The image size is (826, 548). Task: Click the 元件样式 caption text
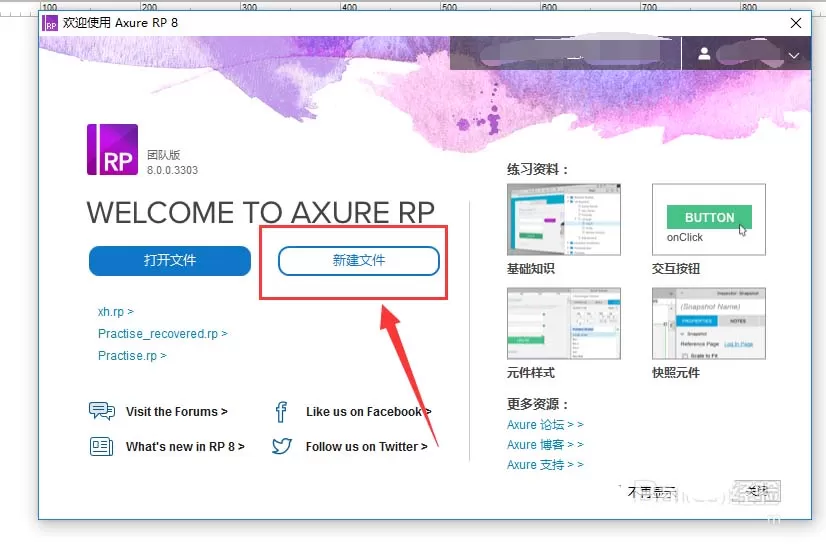tap(530, 373)
